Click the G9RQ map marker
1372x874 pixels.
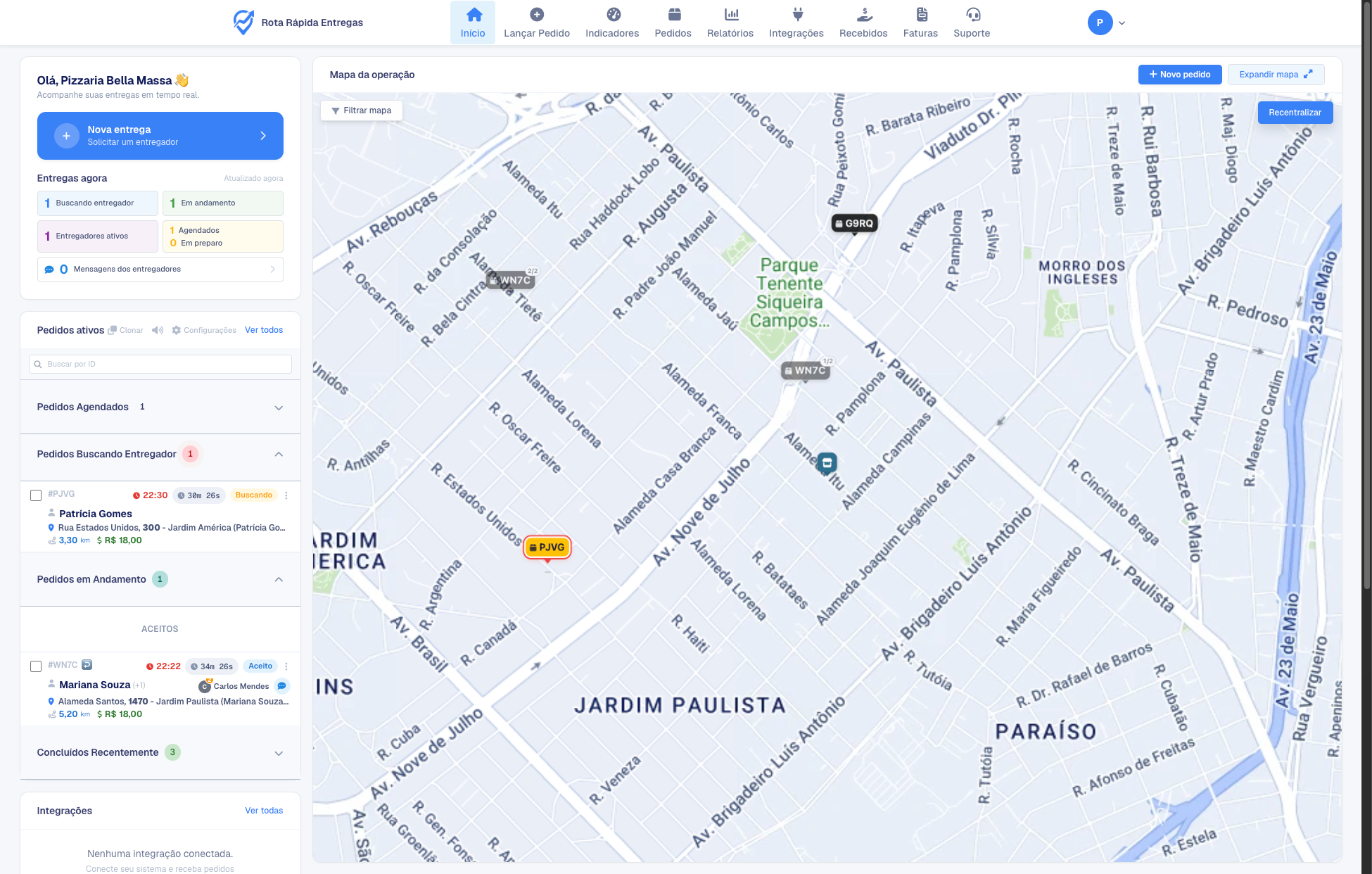[855, 223]
